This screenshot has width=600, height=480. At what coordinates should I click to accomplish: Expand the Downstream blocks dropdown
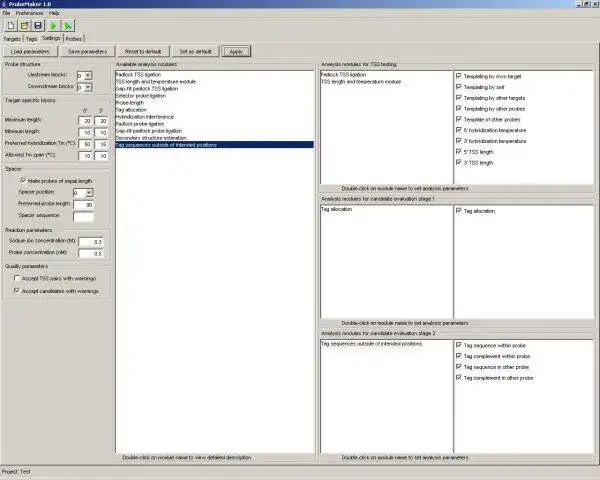[88, 87]
